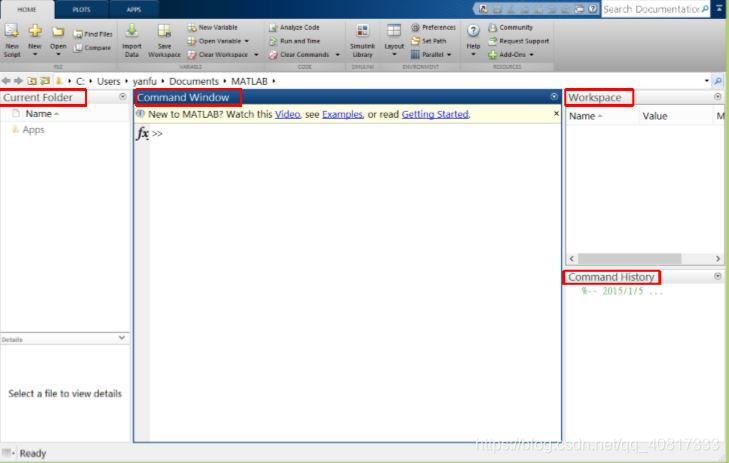Expand the Add-Ons dropdown arrow
The image size is (729, 463).
[x=531, y=54]
